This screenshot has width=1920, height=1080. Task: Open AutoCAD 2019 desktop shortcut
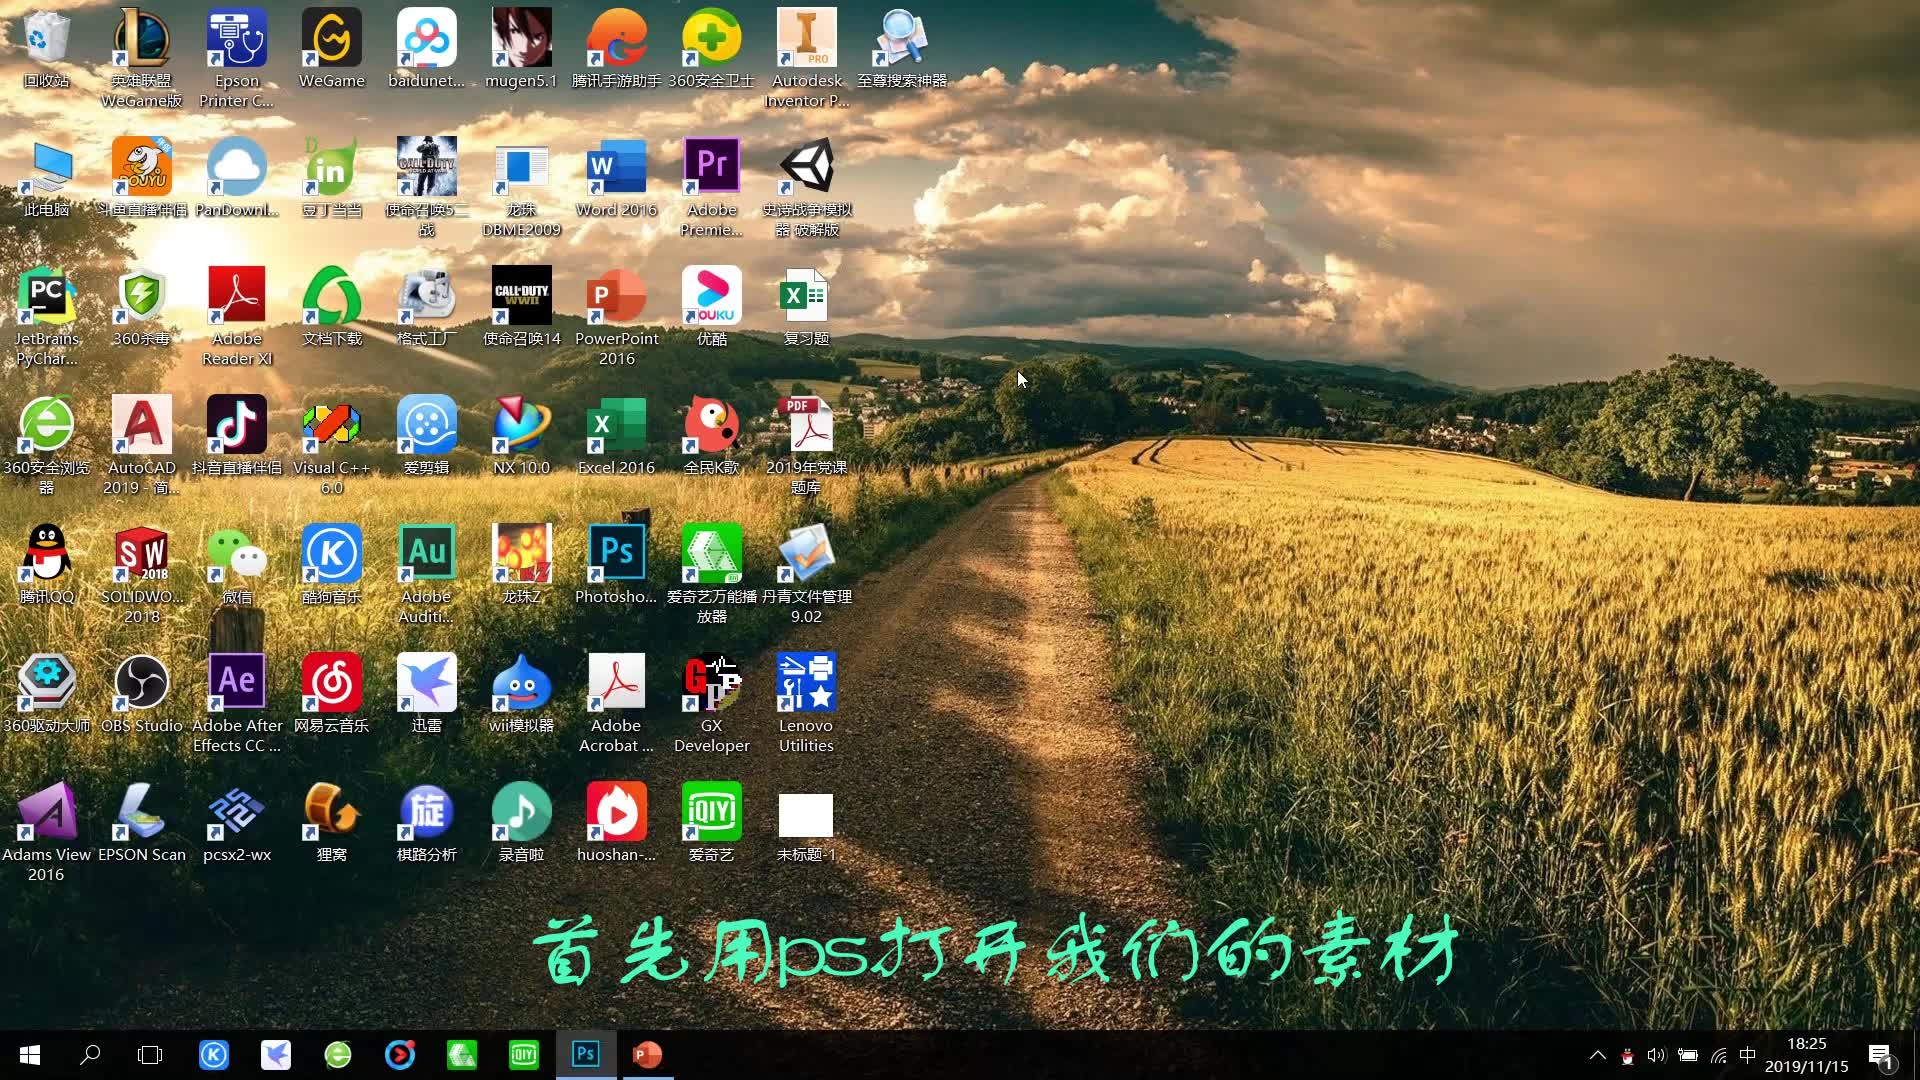click(x=141, y=445)
